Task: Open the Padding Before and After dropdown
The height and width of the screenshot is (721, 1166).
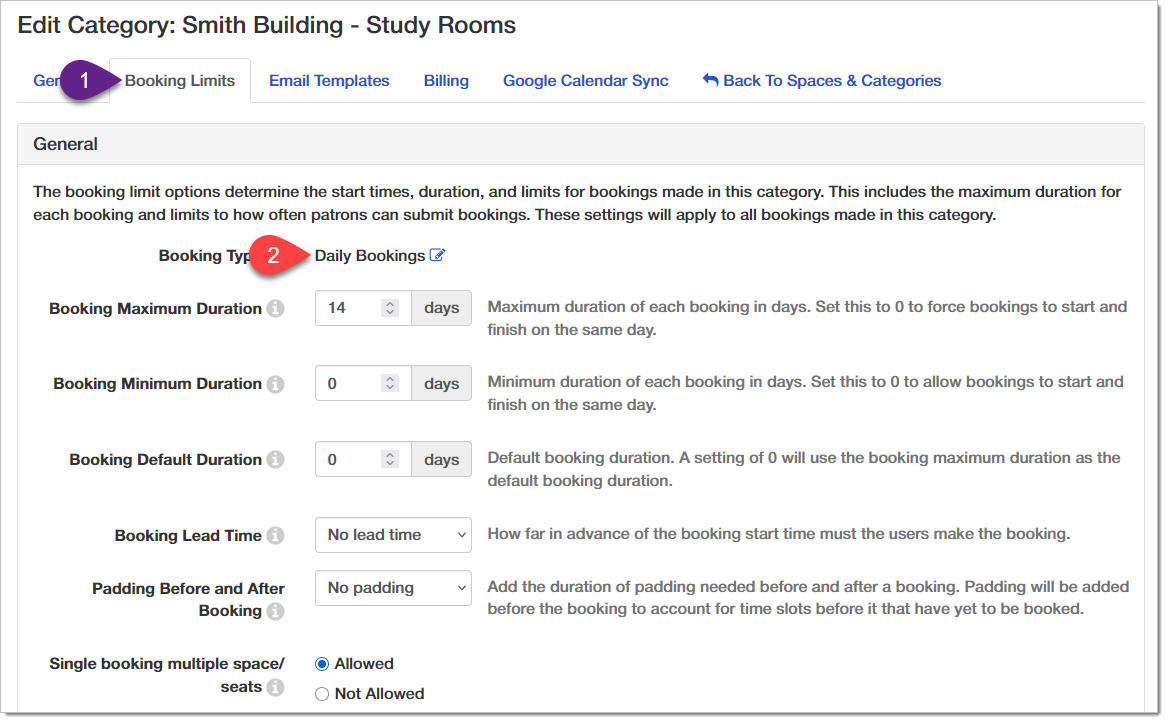Action: click(393, 588)
